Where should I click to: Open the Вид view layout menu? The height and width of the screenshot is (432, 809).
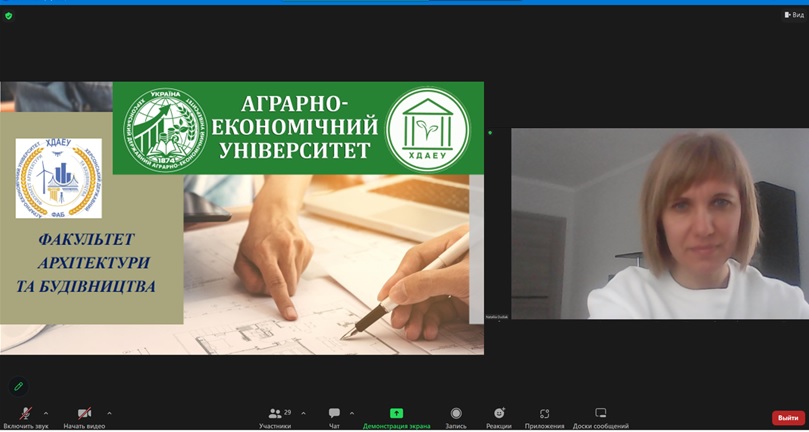click(x=794, y=15)
